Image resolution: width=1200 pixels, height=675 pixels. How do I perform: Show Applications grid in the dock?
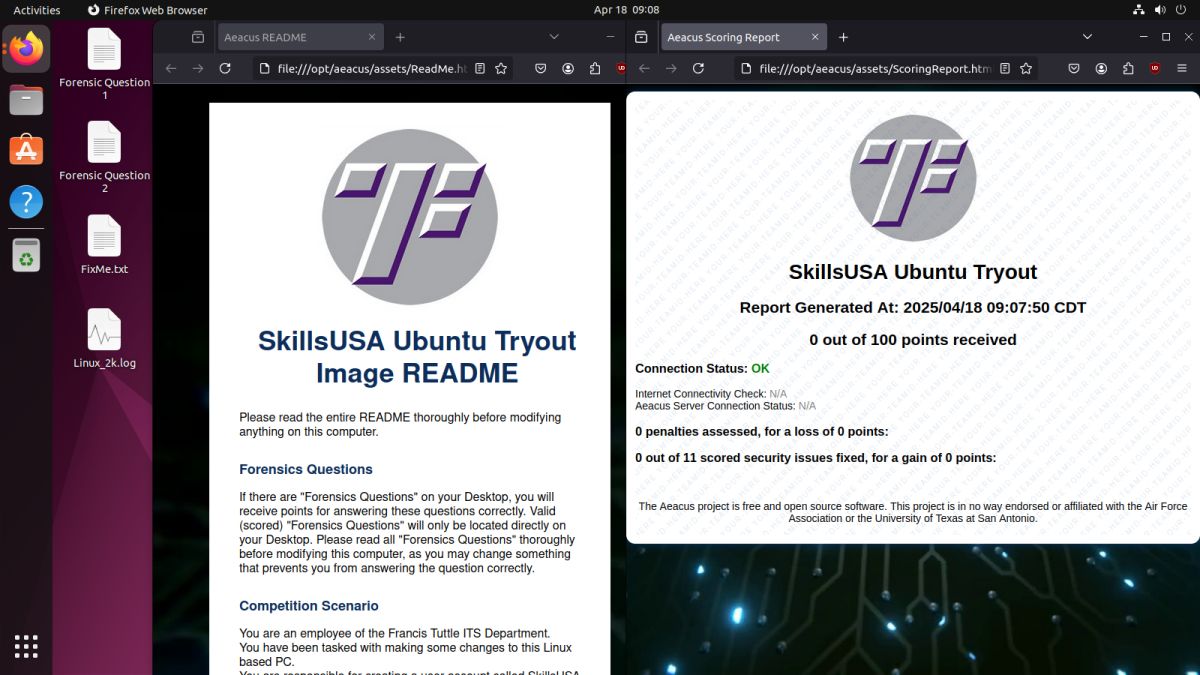26,646
